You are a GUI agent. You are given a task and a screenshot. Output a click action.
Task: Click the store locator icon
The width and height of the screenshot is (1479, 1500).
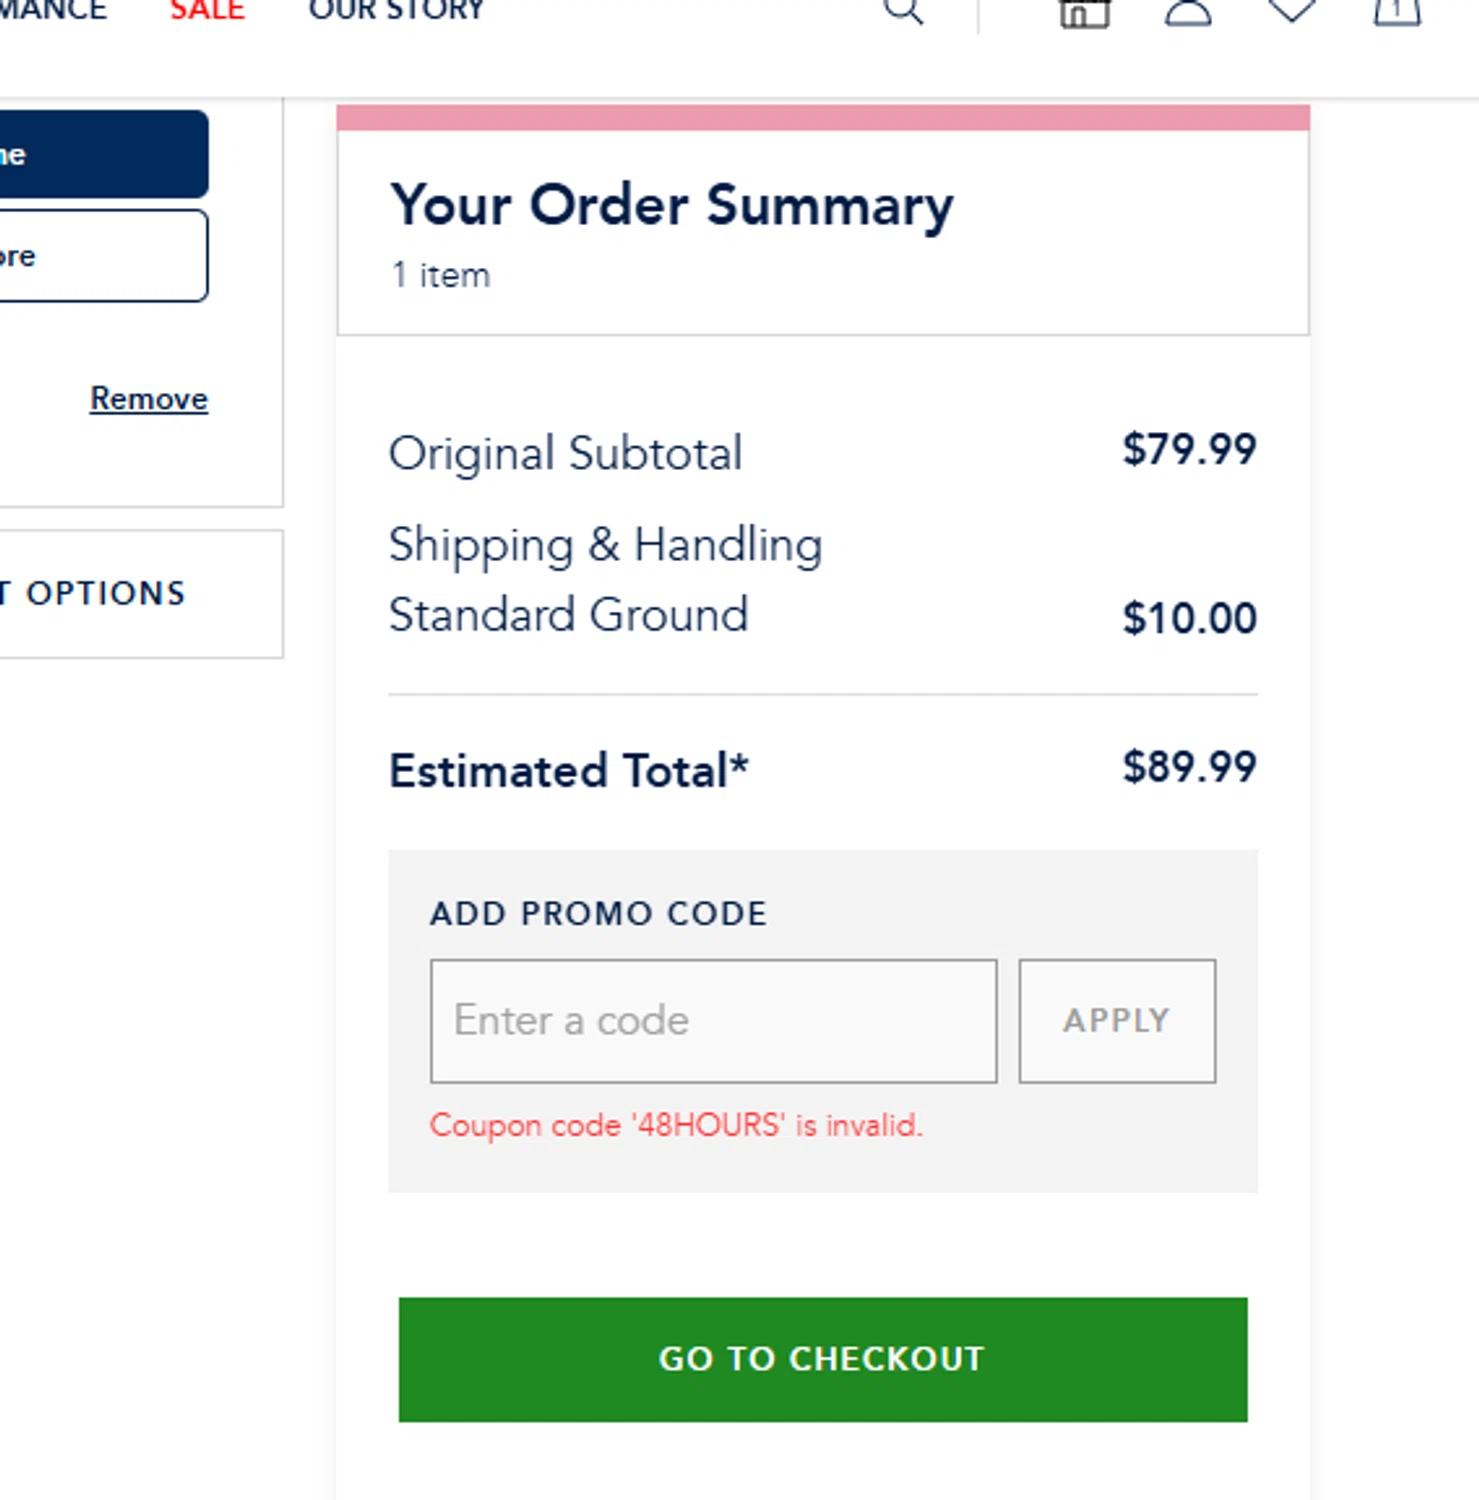[1084, 12]
